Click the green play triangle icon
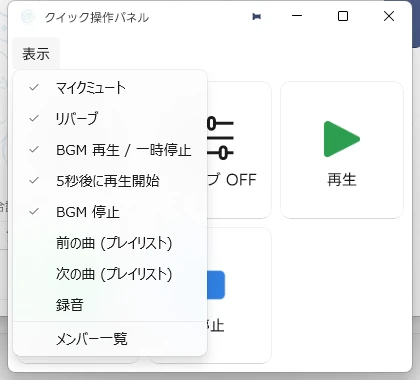 tap(342, 139)
